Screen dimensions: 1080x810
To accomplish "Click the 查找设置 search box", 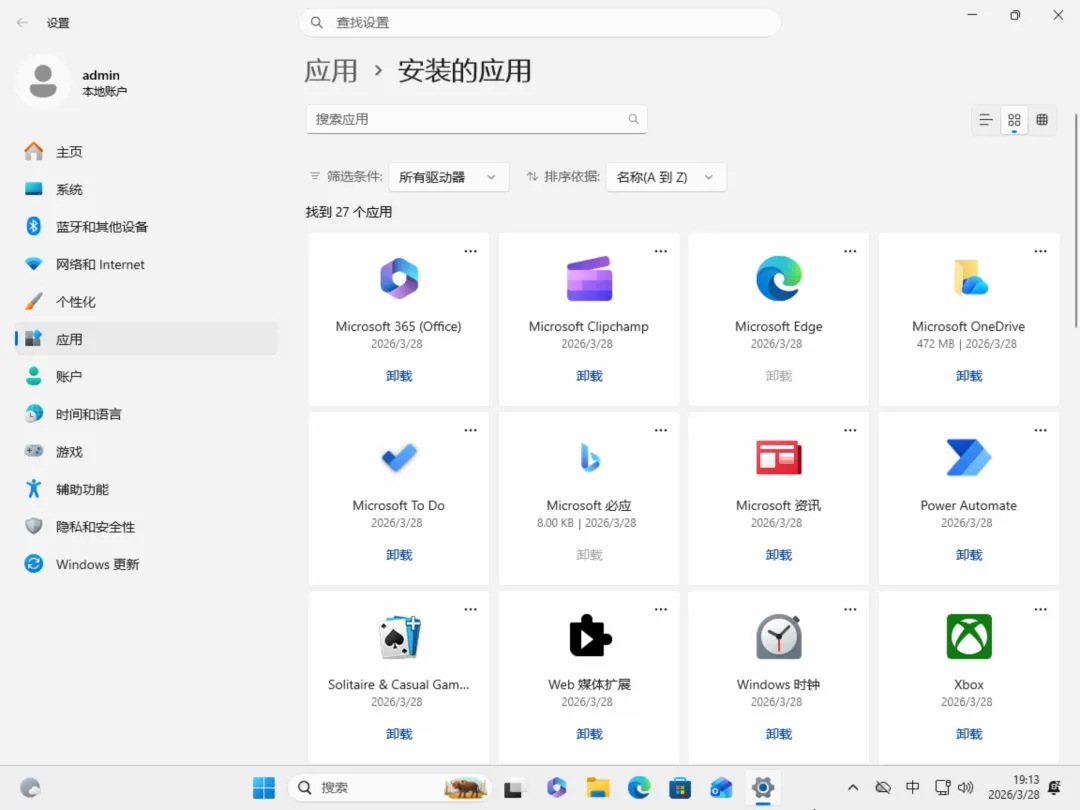I will 540,23.
